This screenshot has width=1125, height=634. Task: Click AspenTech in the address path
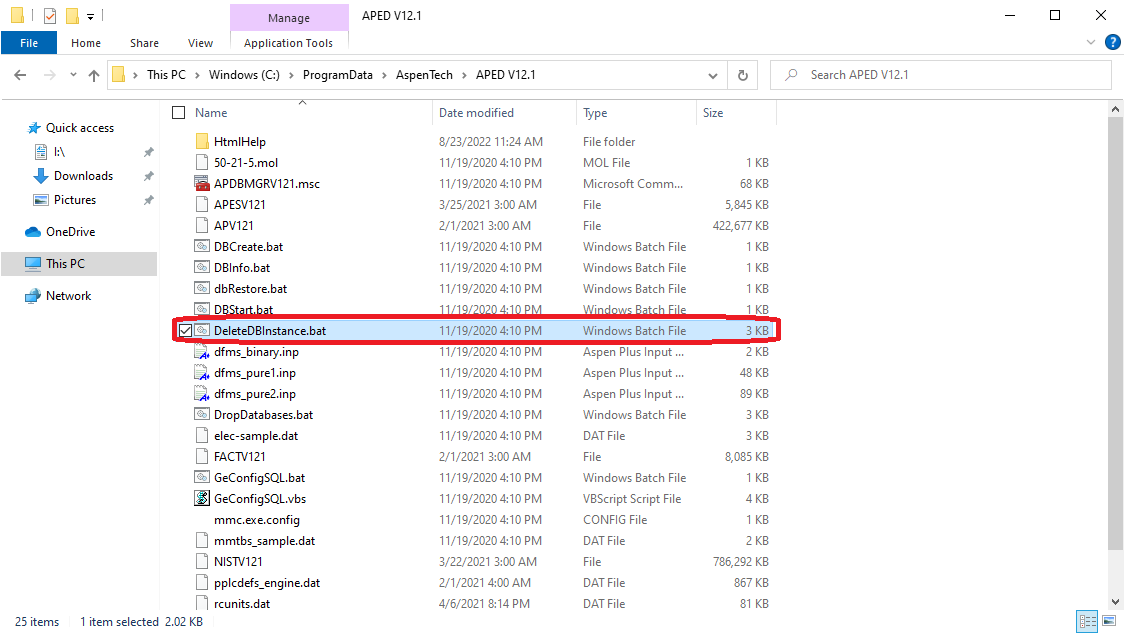coord(424,75)
